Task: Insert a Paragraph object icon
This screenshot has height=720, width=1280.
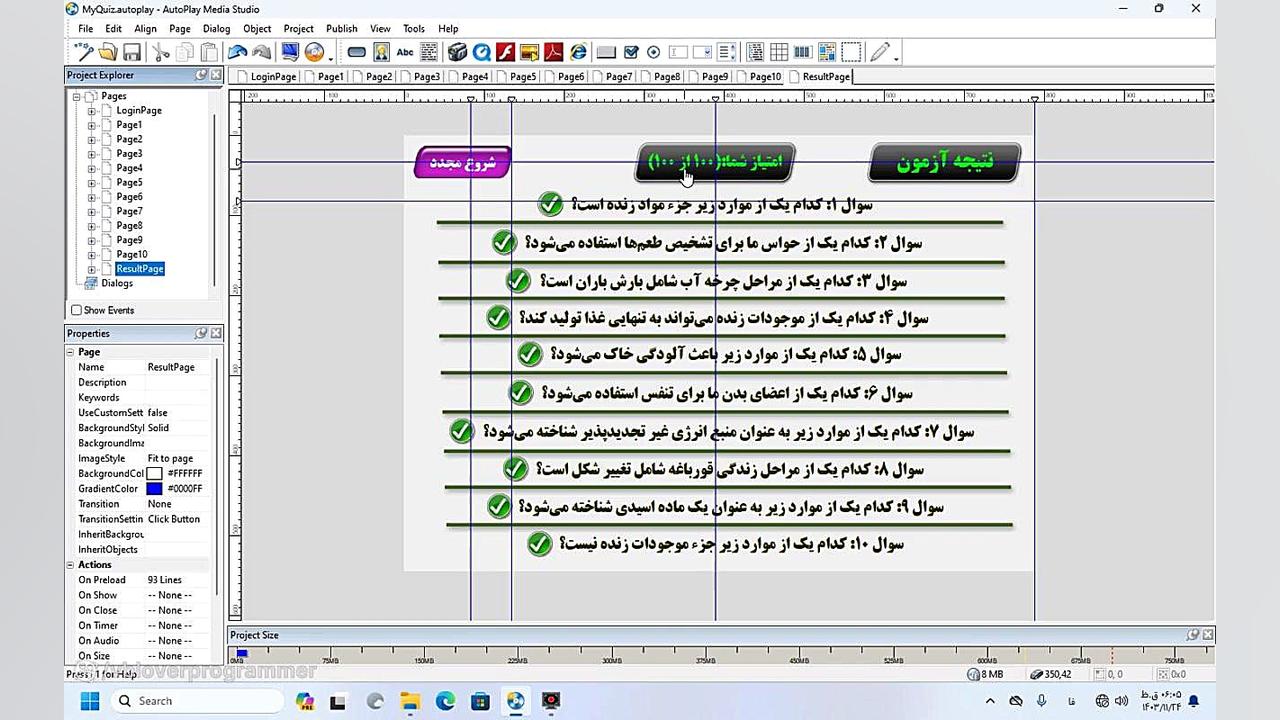Action: 430,52
